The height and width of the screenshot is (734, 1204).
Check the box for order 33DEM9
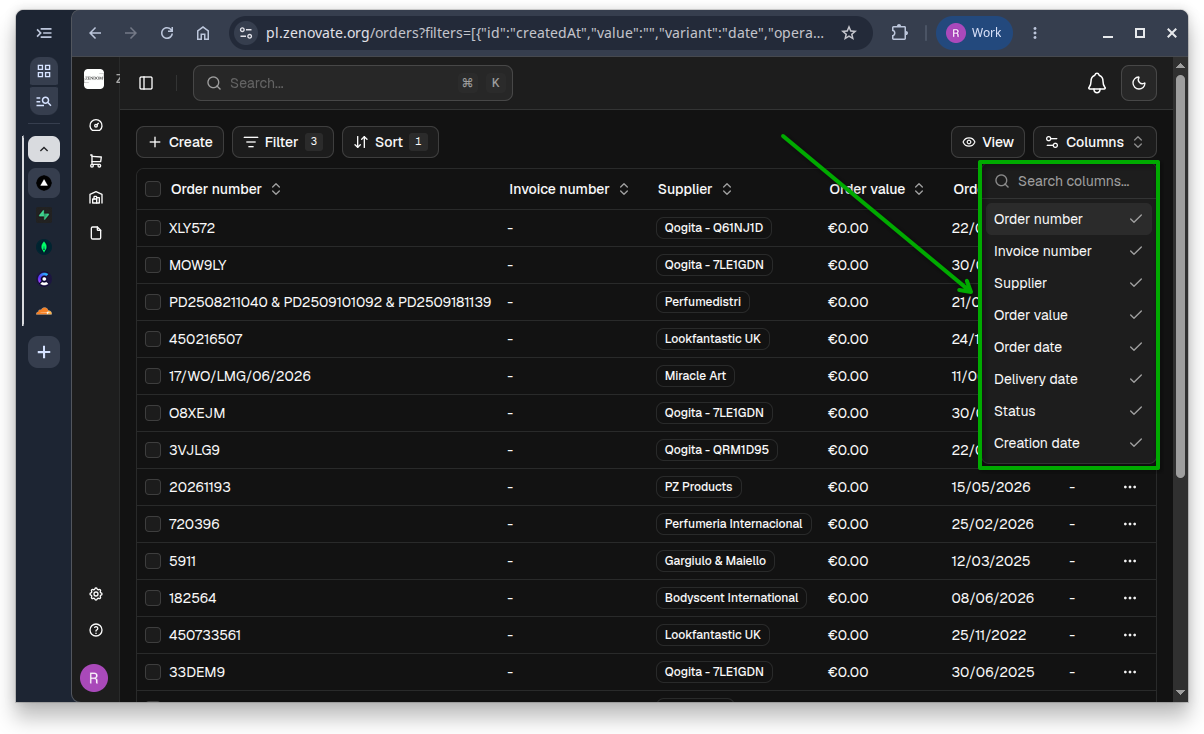point(153,672)
